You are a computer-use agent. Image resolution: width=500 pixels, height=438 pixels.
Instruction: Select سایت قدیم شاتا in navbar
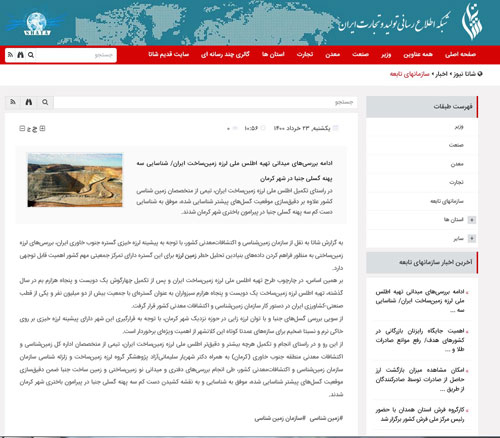point(168,54)
